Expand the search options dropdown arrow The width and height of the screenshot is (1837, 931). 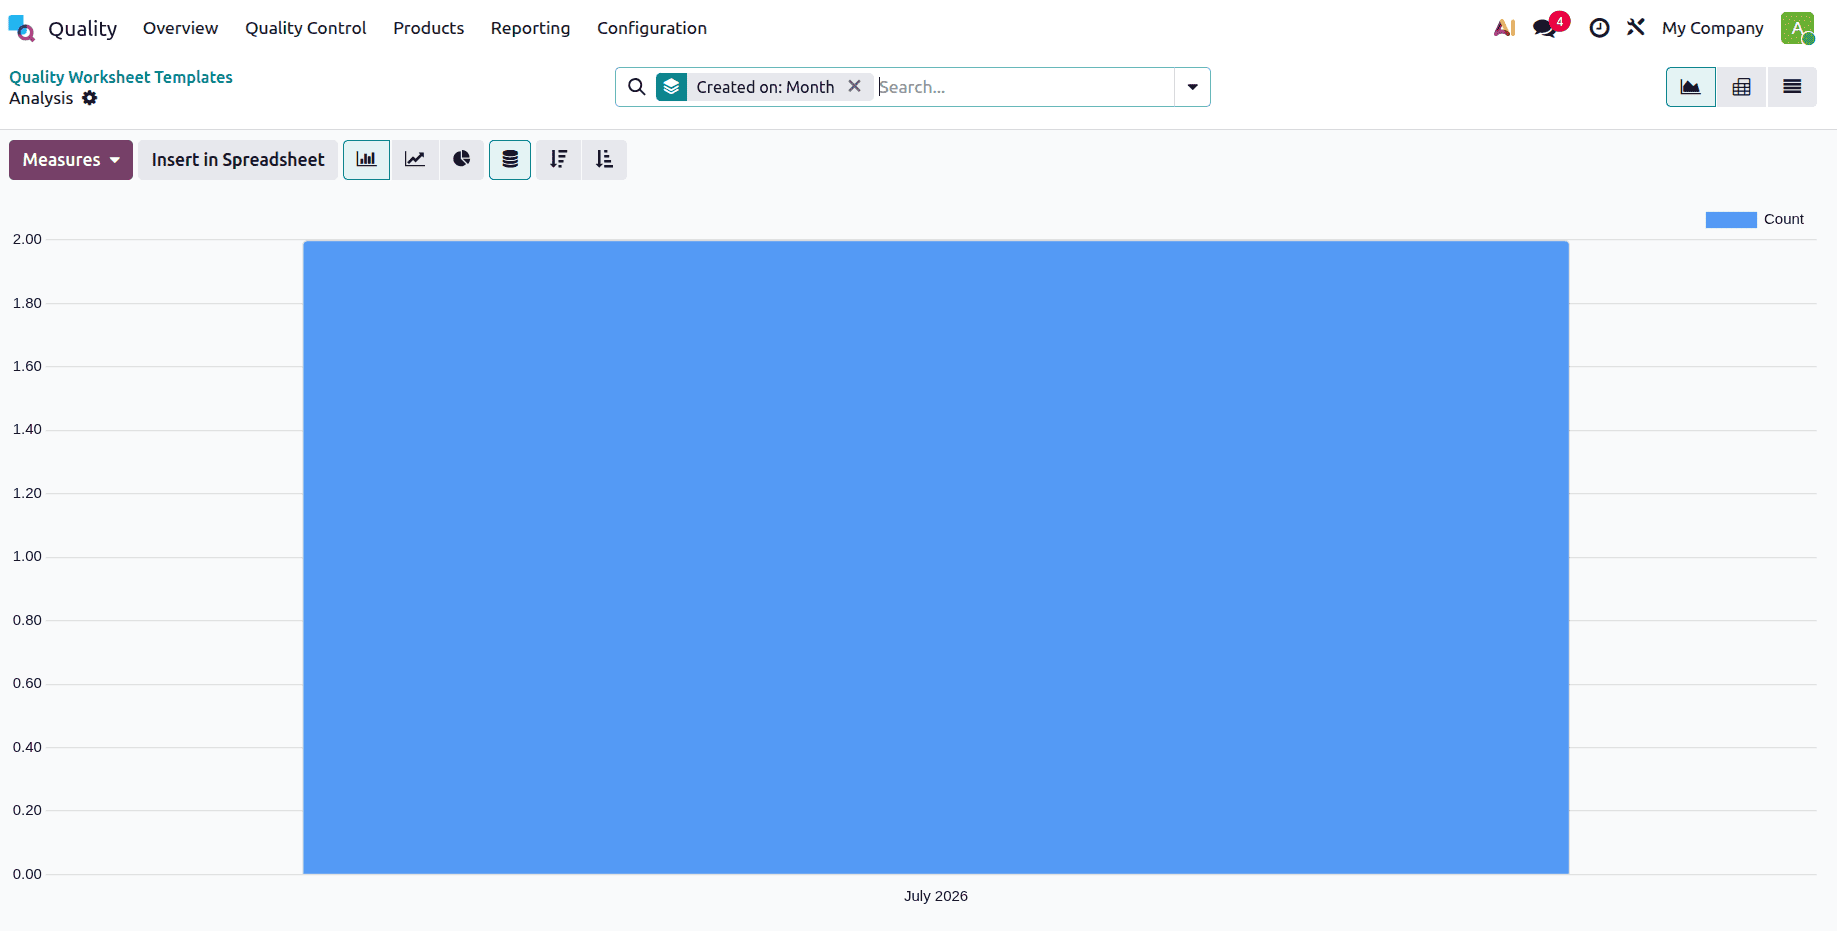pos(1192,87)
